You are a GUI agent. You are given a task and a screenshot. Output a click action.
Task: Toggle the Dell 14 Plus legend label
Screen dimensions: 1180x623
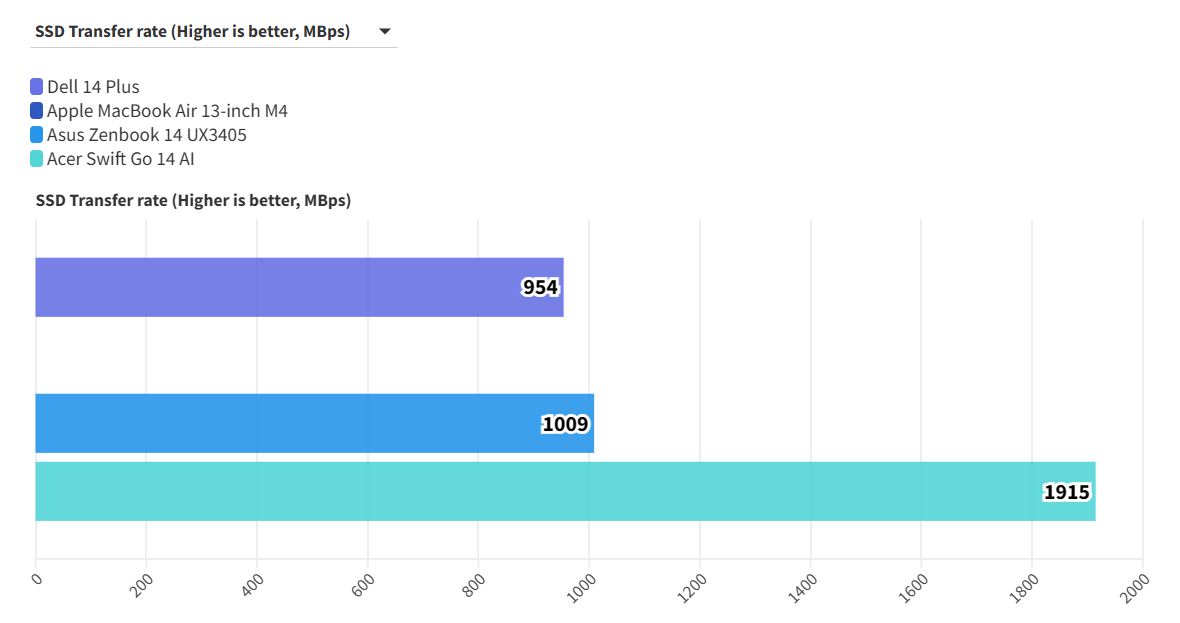93,87
